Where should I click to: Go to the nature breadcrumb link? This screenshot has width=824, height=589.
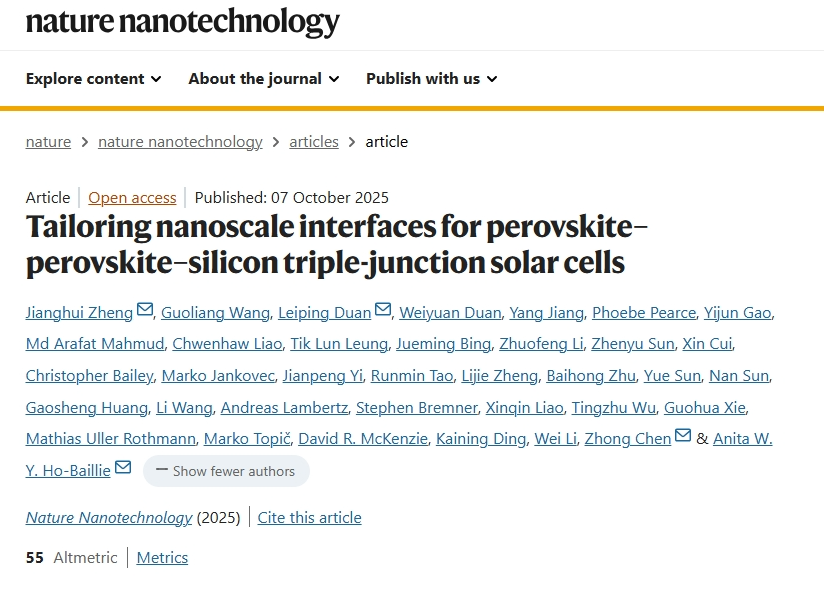click(x=48, y=142)
